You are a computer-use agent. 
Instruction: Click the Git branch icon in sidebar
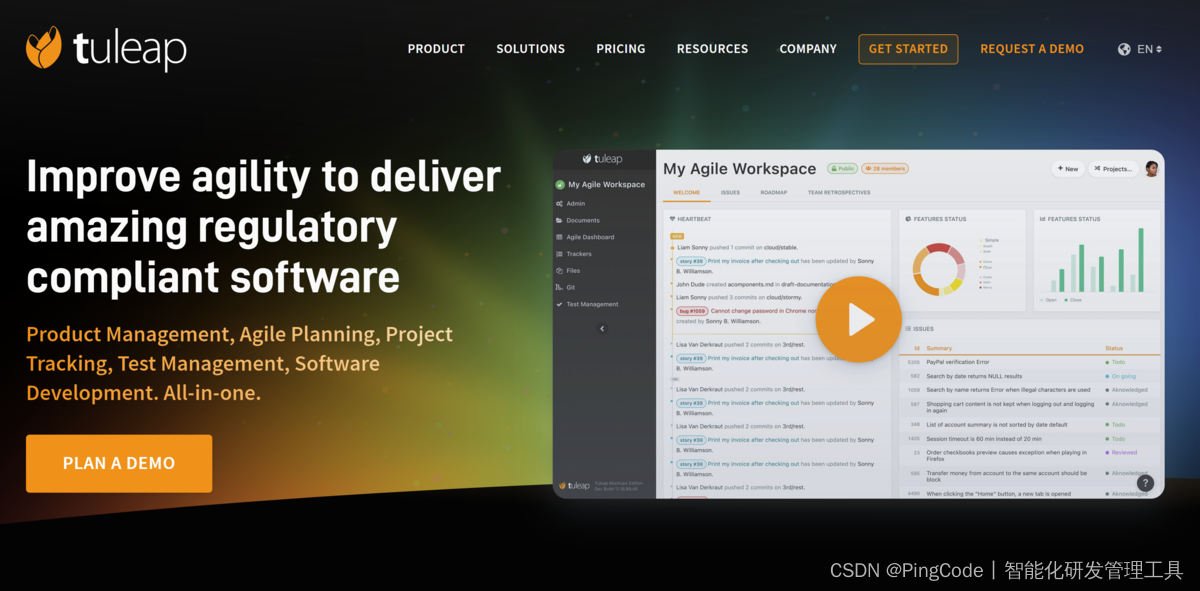(x=559, y=287)
